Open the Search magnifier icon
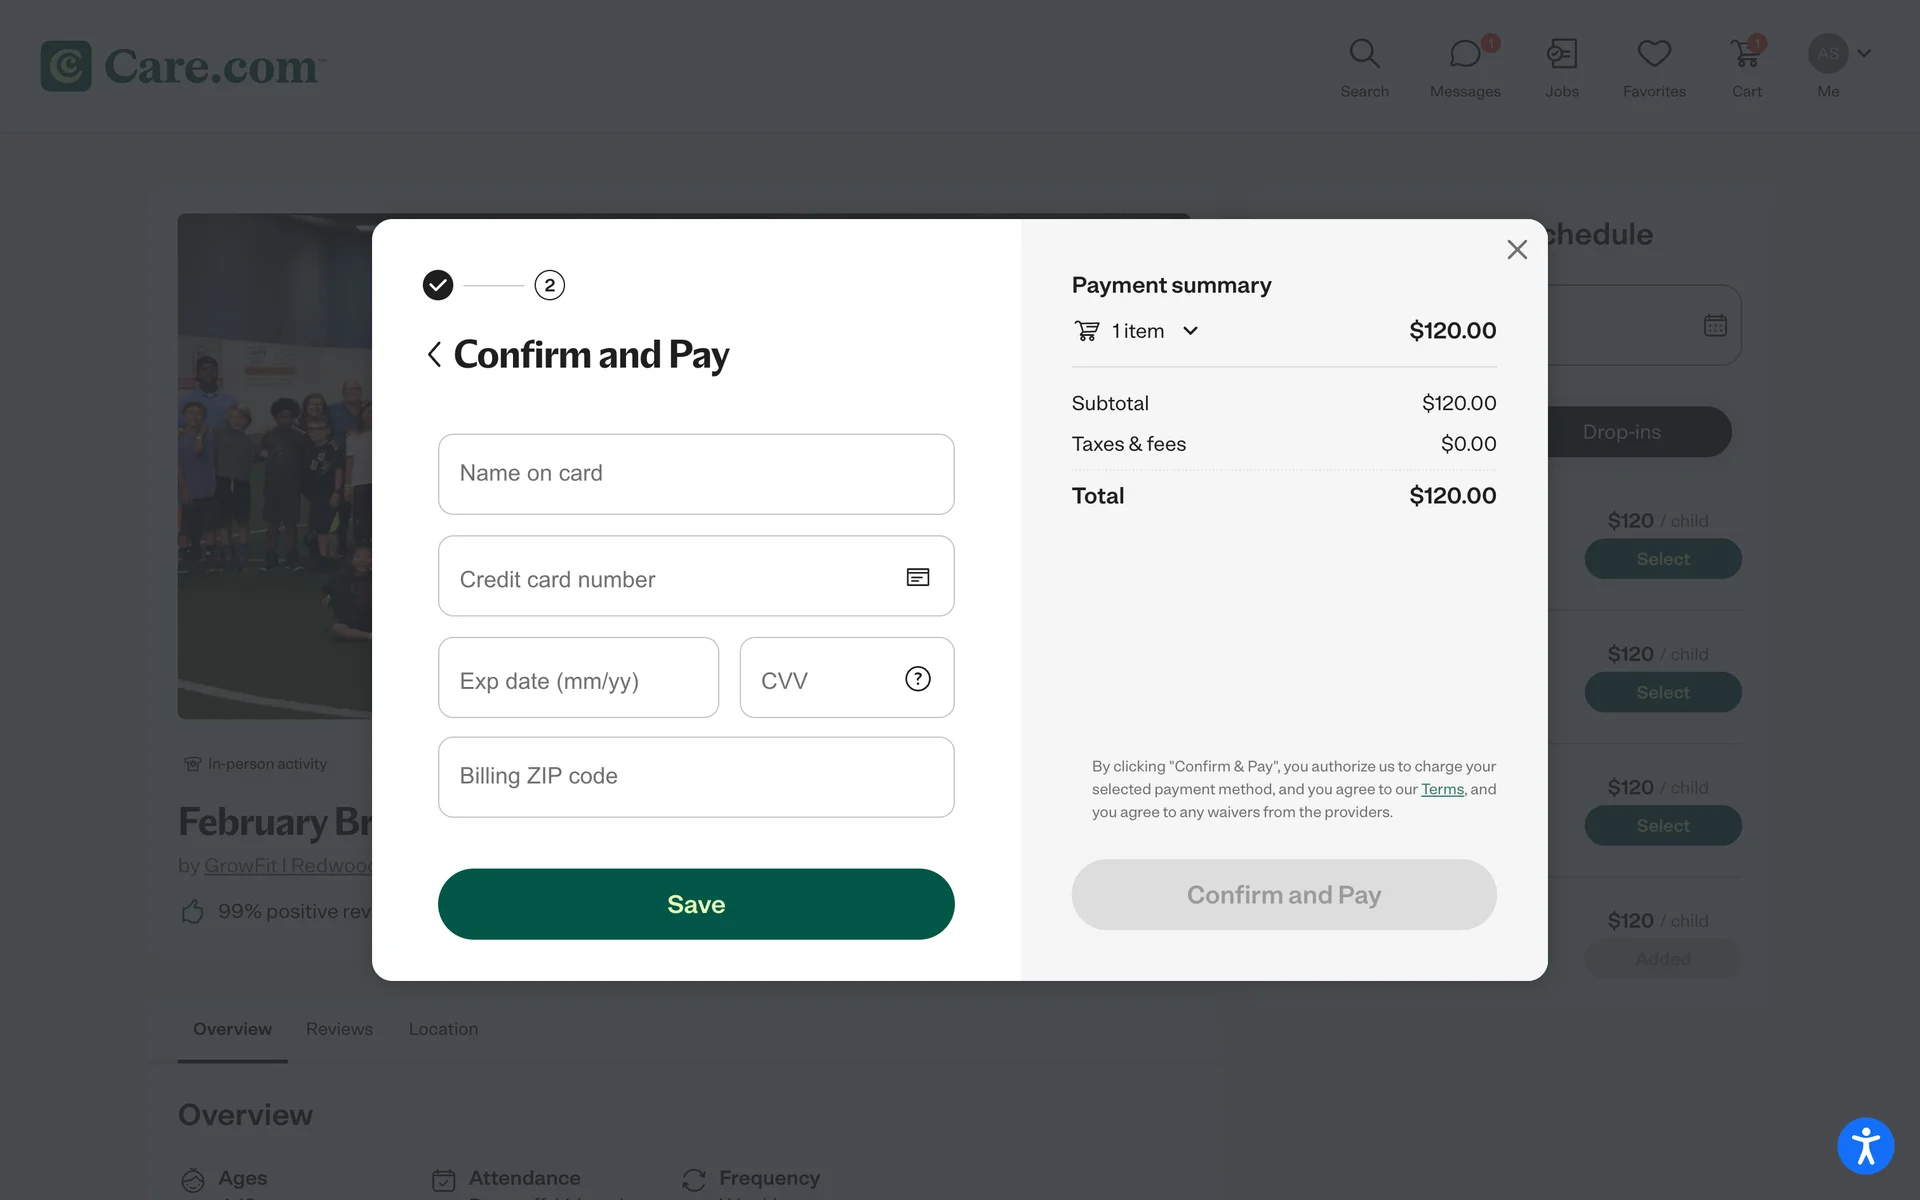1920x1200 pixels. point(1364,54)
